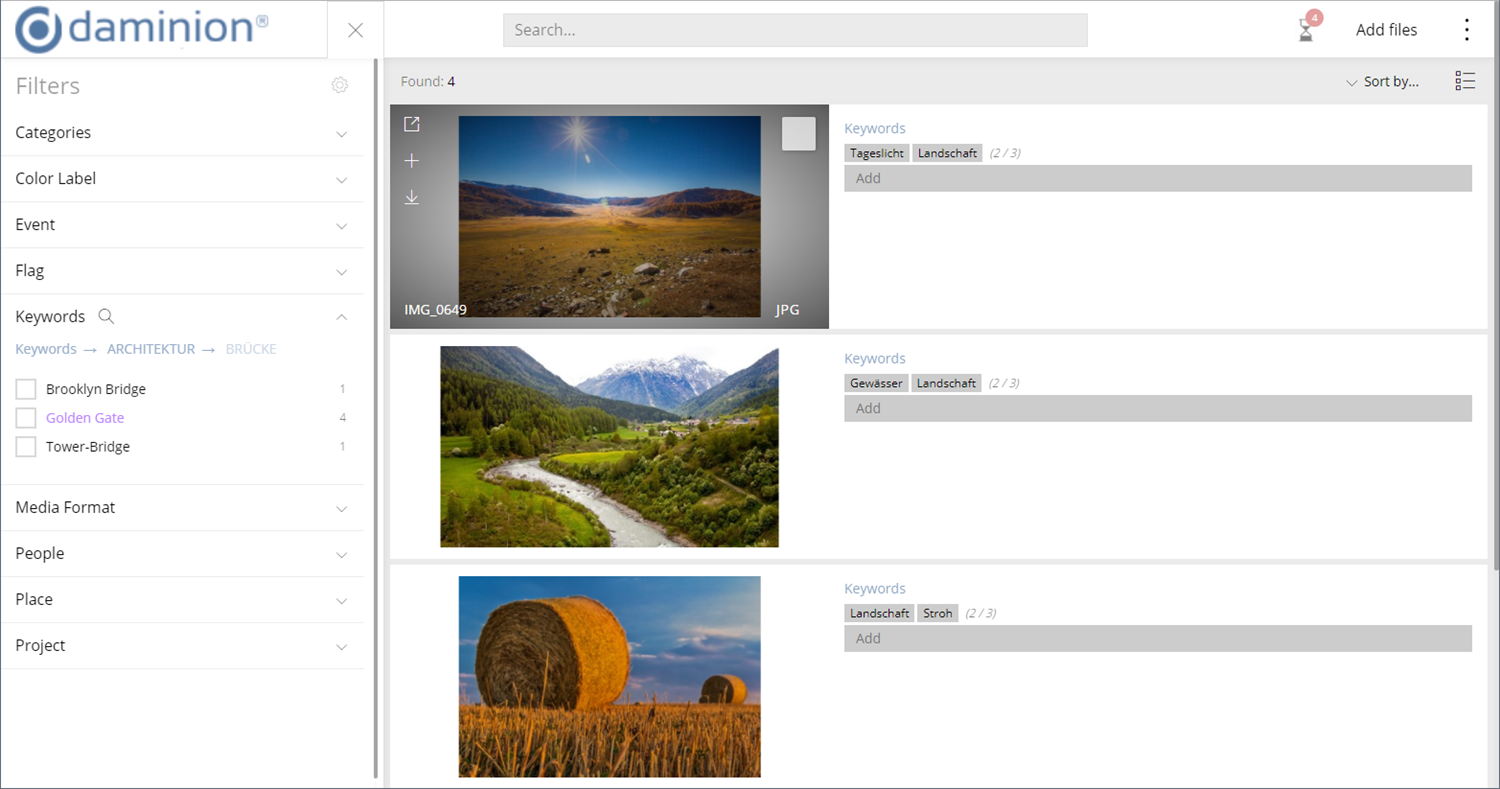Click the plus icon on IMG_0649 thumbnail
This screenshot has height=789, width=1500.
tap(412, 161)
